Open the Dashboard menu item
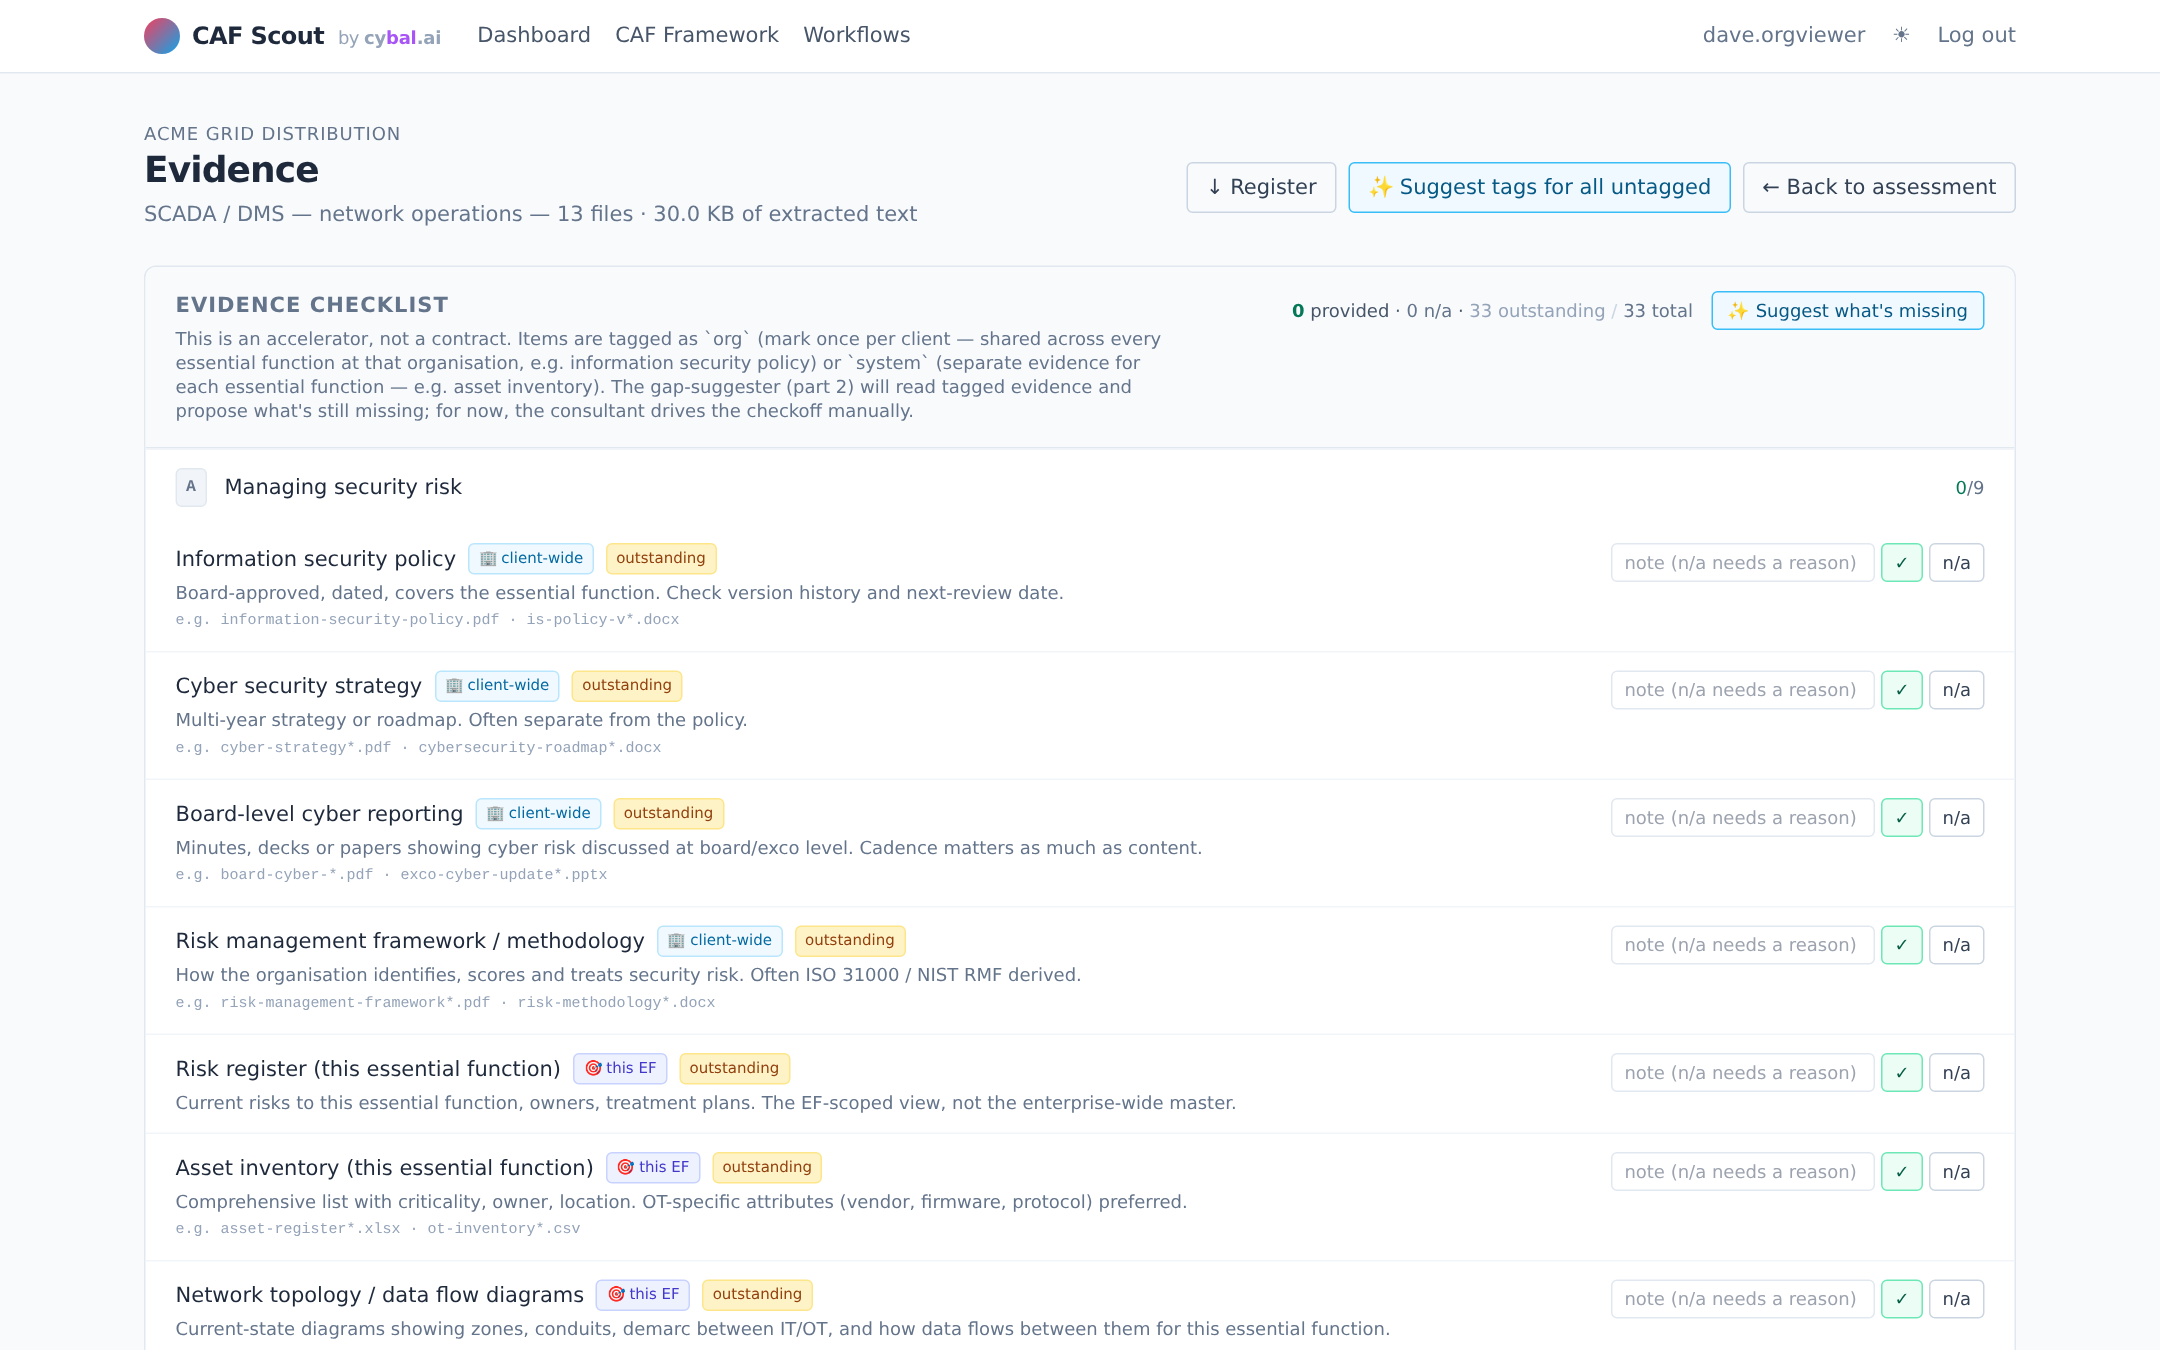The height and width of the screenshot is (1350, 2160). [534, 35]
